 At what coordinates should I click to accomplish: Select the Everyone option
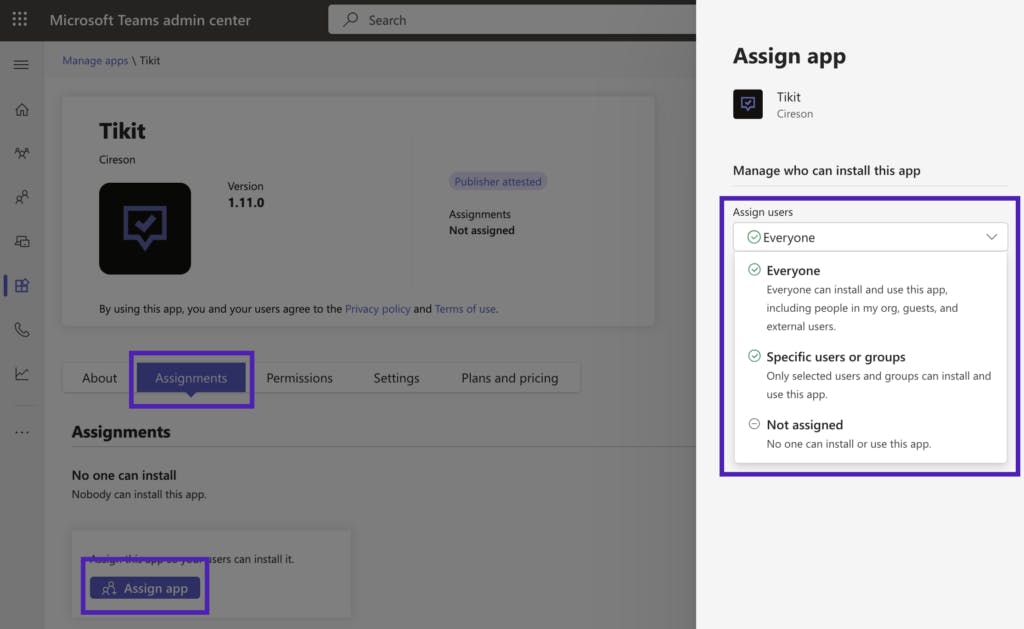pos(793,271)
